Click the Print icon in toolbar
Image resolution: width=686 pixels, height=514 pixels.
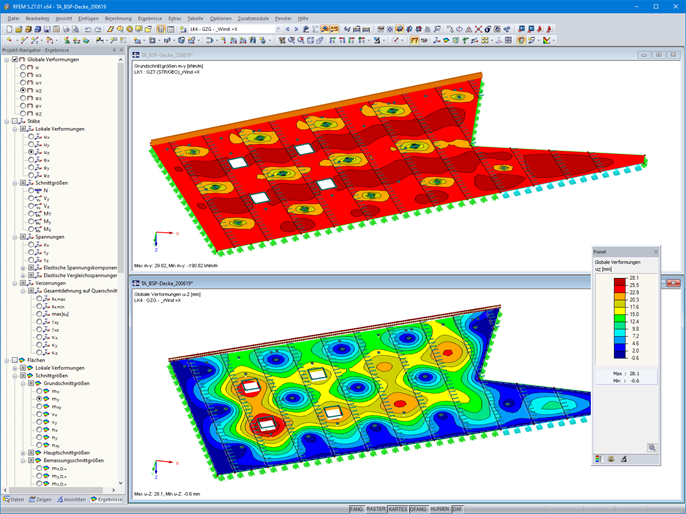click(x=66, y=29)
